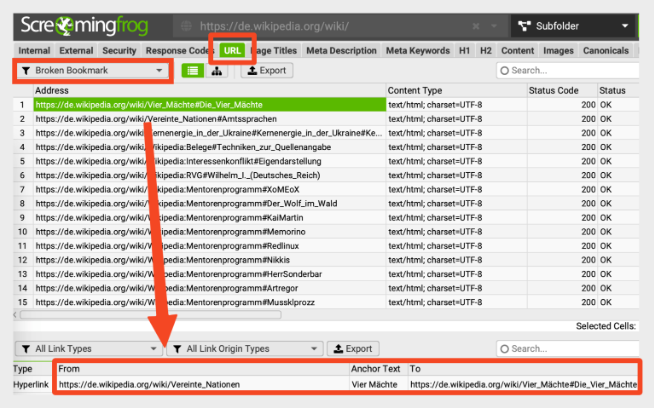Sort by the Status column header
Viewport: 654px width, 408px height.
pyautogui.click(x=618, y=91)
